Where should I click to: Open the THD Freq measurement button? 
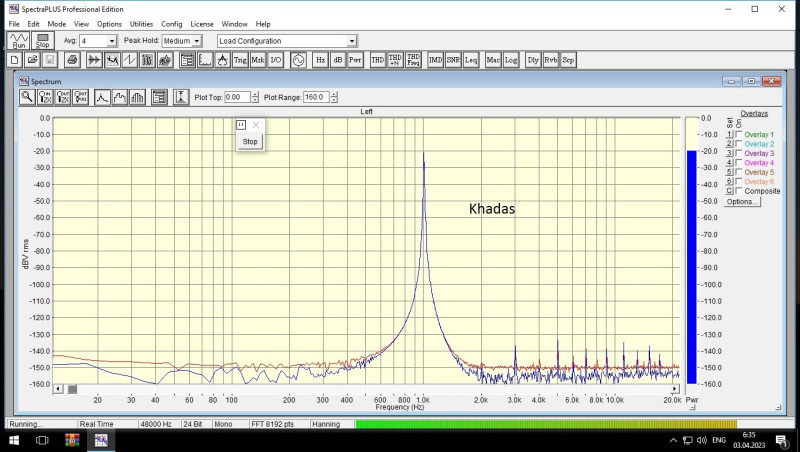coord(413,60)
